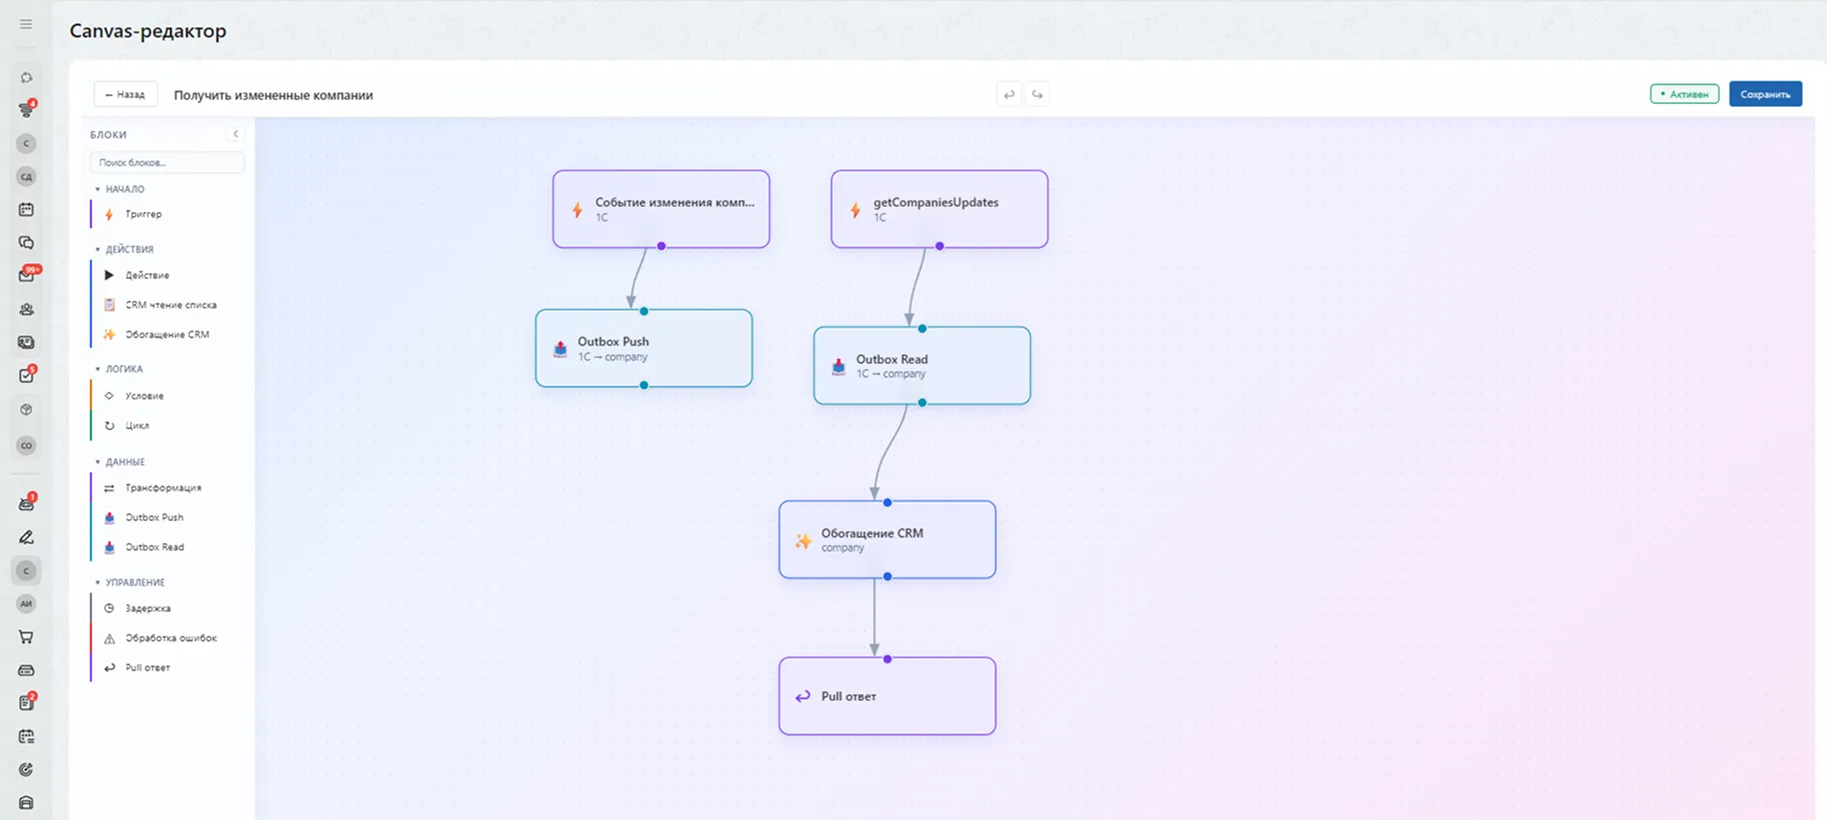The image size is (1827, 820).
Task: Open the pen signature icon in sidebar
Action: (x=26, y=537)
